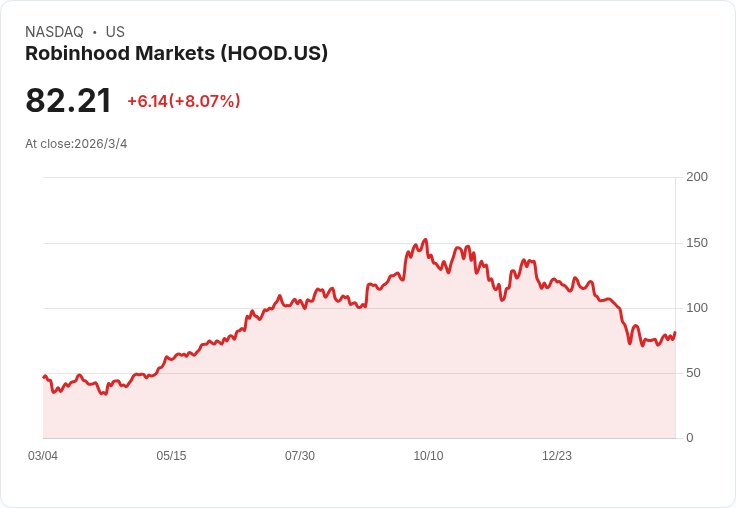The image size is (736, 508).
Task: Select the +6.14(+8.07%) price change text
Action: tap(183, 101)
